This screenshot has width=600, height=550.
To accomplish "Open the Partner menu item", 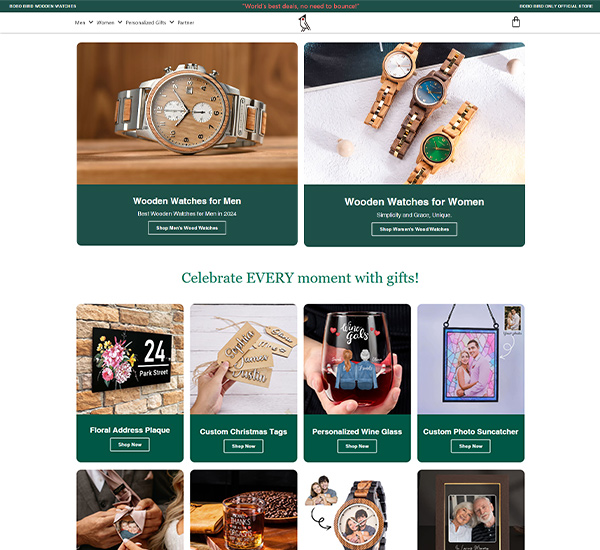I will (186, 23).
